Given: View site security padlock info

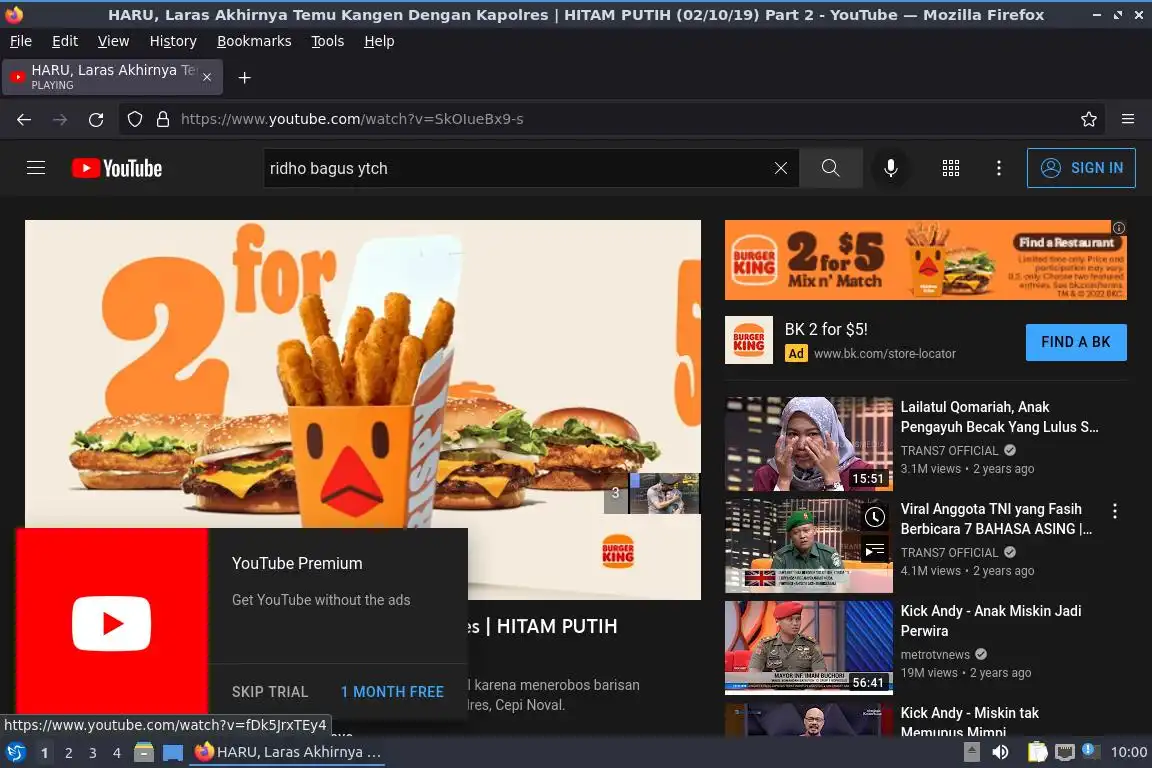Looking at the screenshot, I should pyautogui.click(x=163, y=119).
